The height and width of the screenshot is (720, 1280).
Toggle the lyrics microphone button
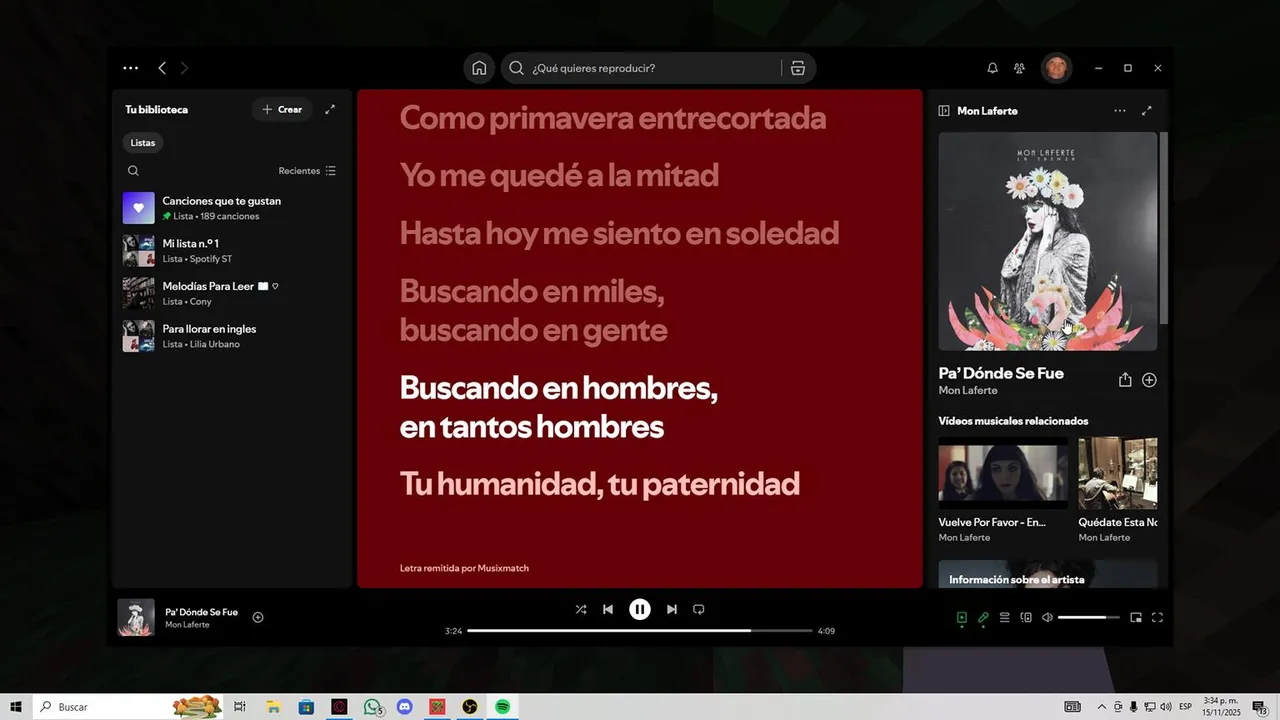click(983, 618)
